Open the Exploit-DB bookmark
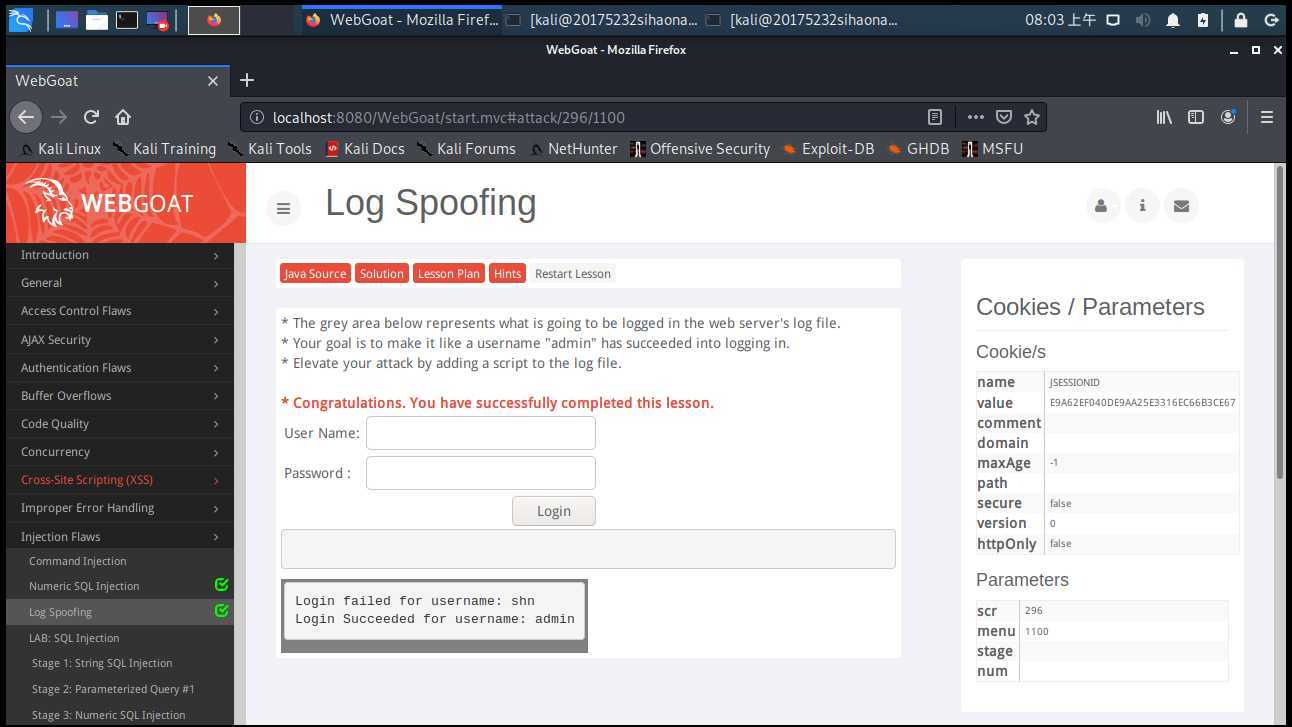This screenshot has height=727, width=1292. click(828, 149)
